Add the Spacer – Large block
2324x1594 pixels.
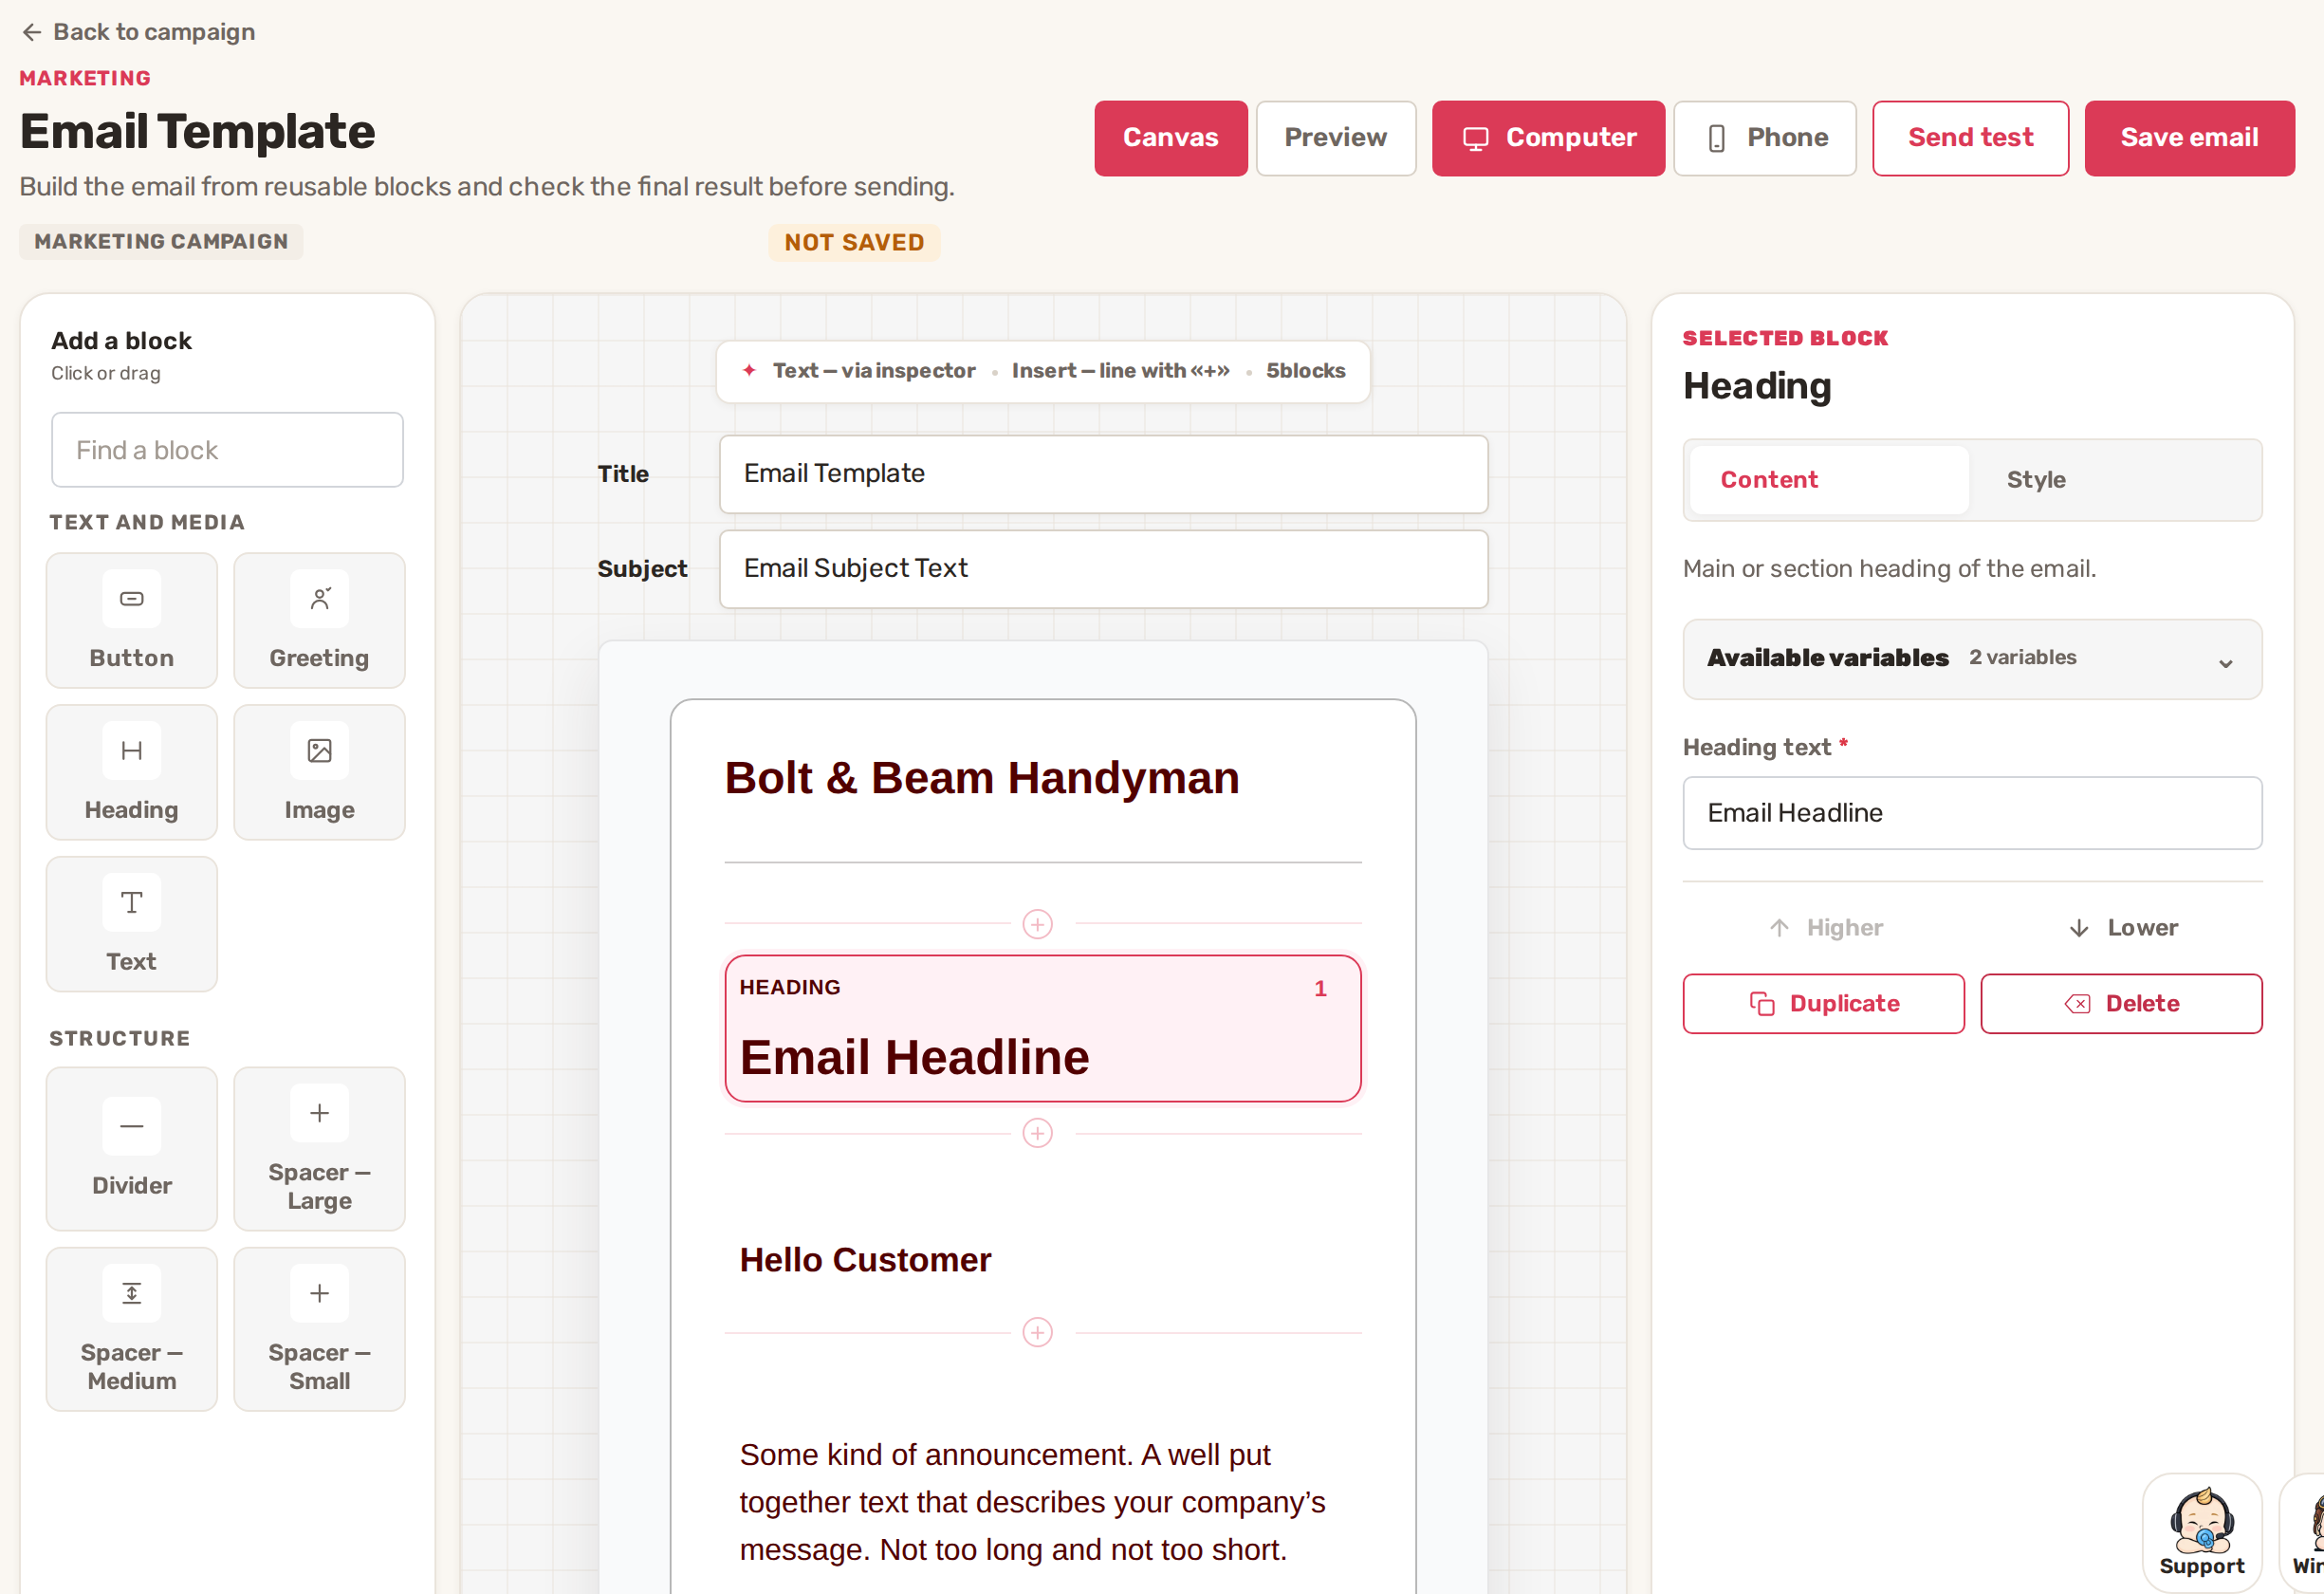319,1149
